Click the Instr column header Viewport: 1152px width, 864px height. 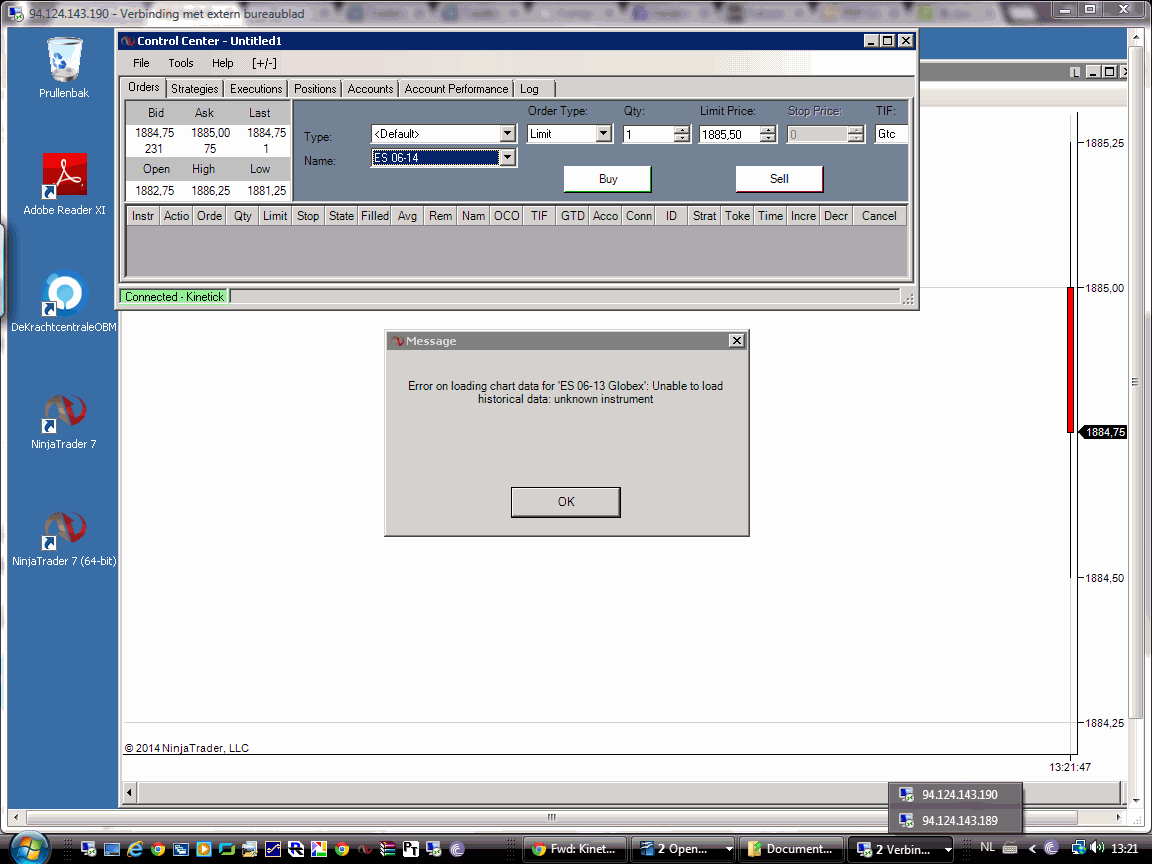click(x=143, y=216)
